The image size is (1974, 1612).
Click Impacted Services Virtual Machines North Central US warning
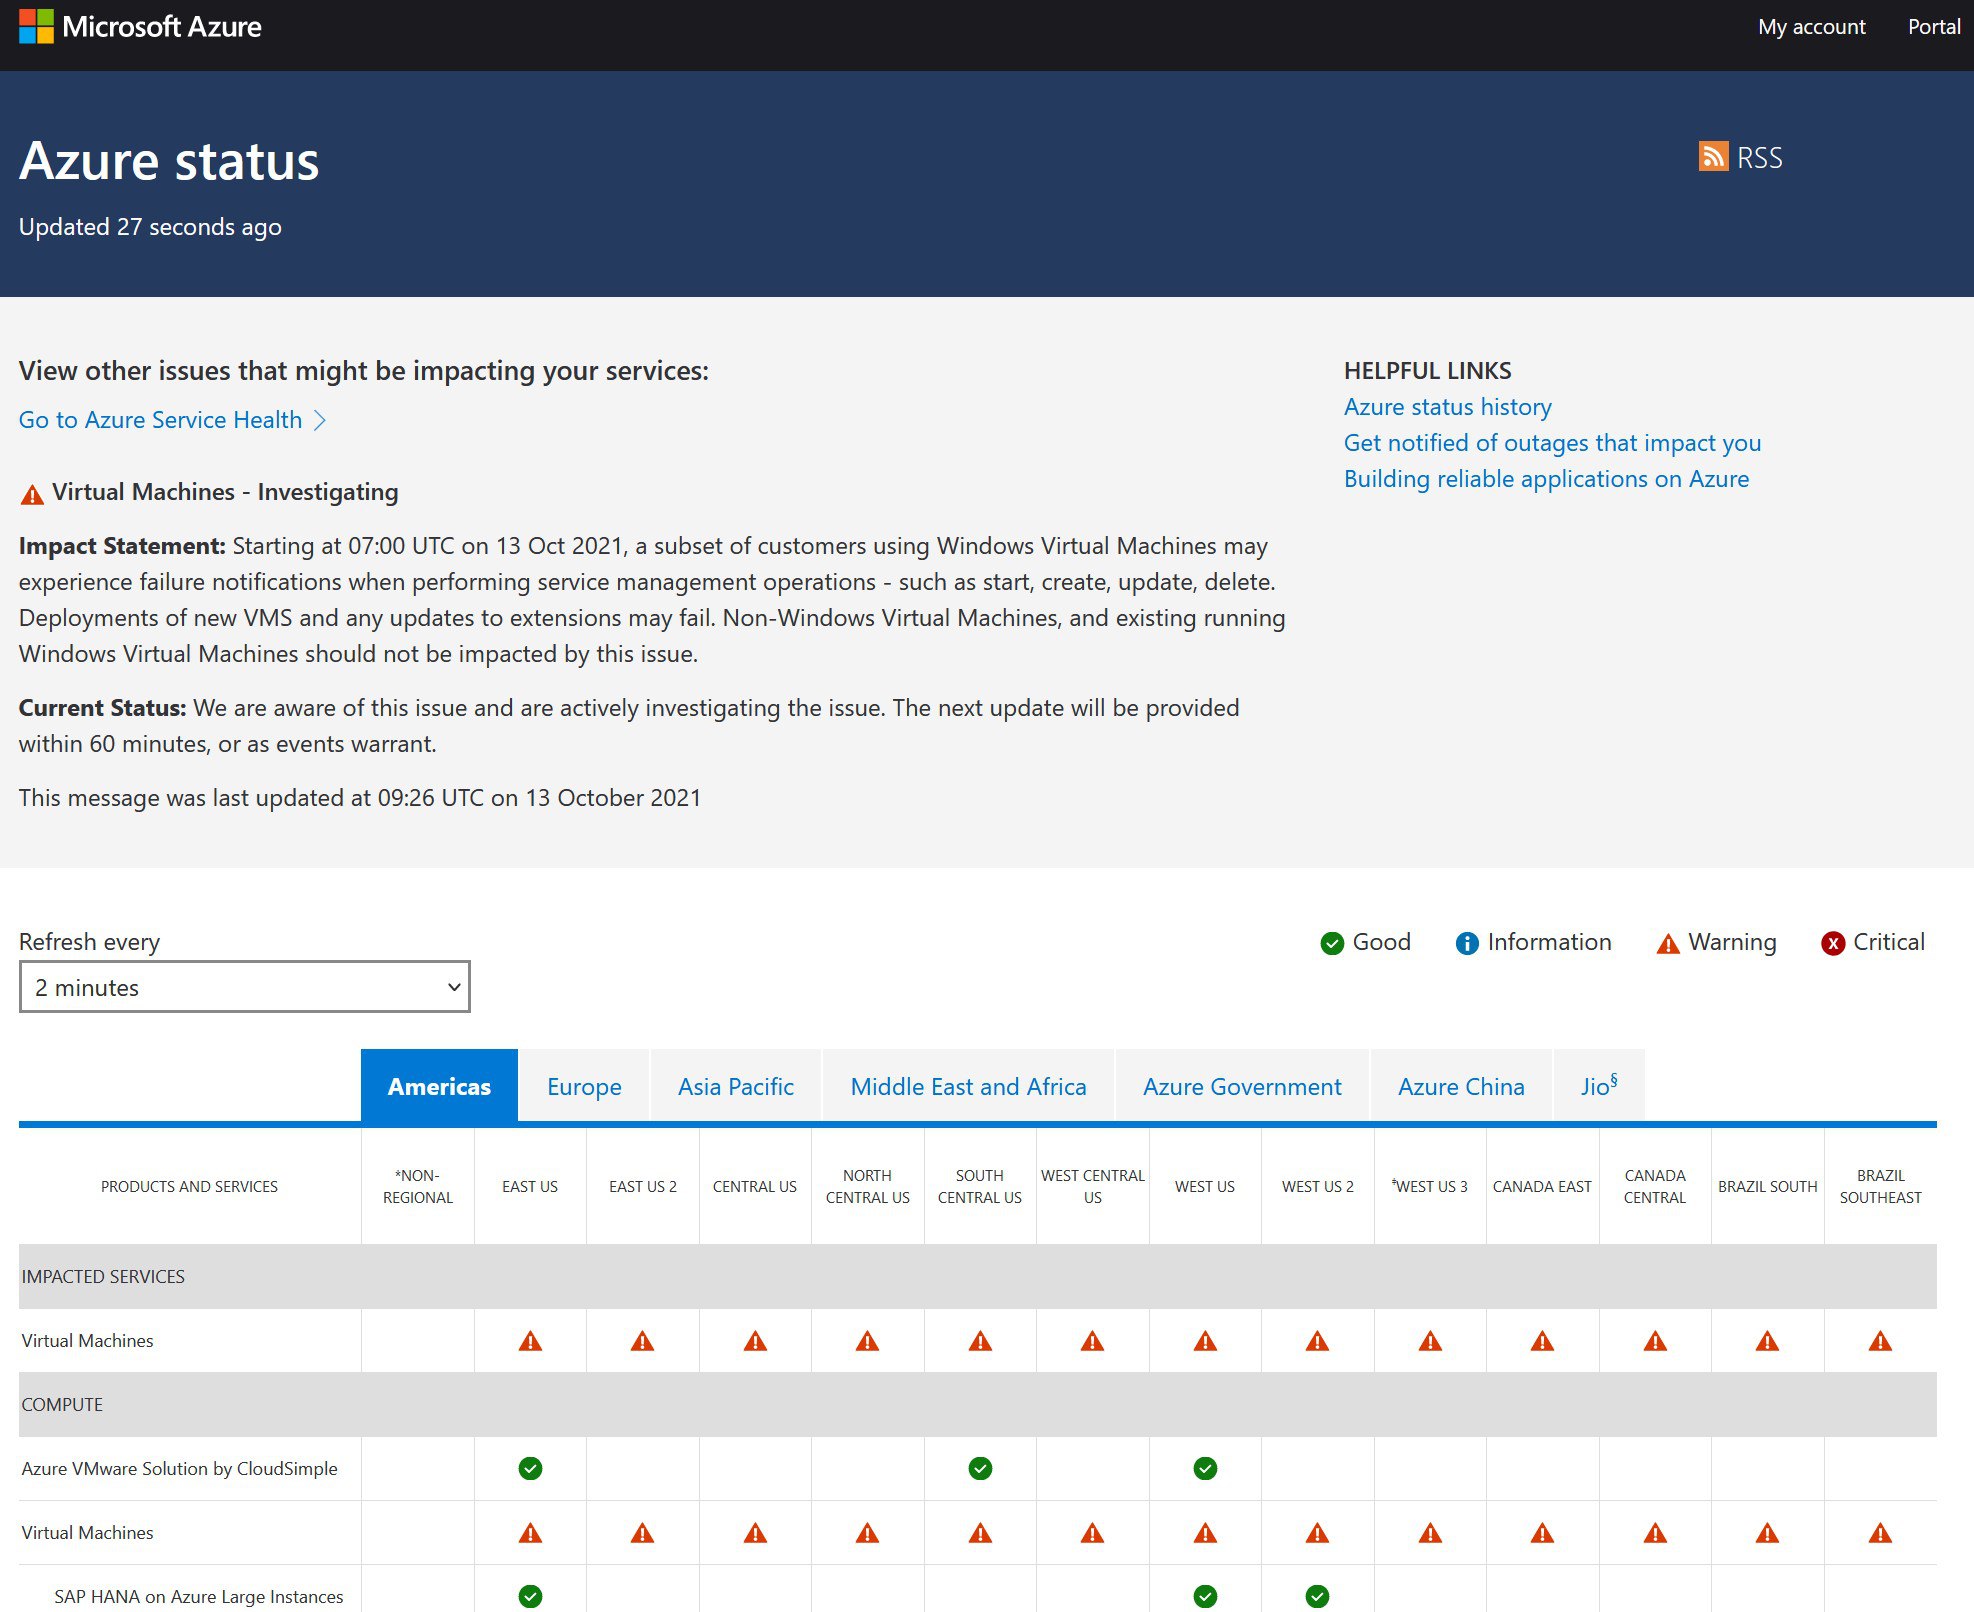(867, 1341)
